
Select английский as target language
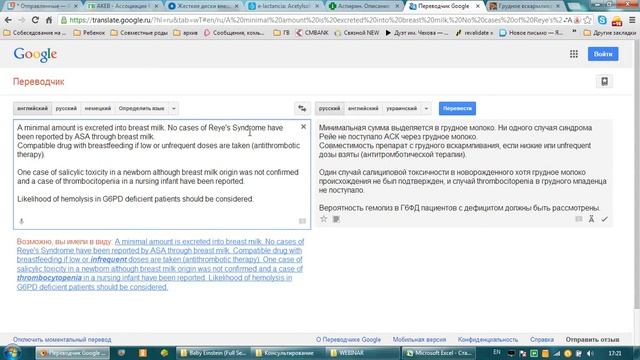click(x=363, y=109)
